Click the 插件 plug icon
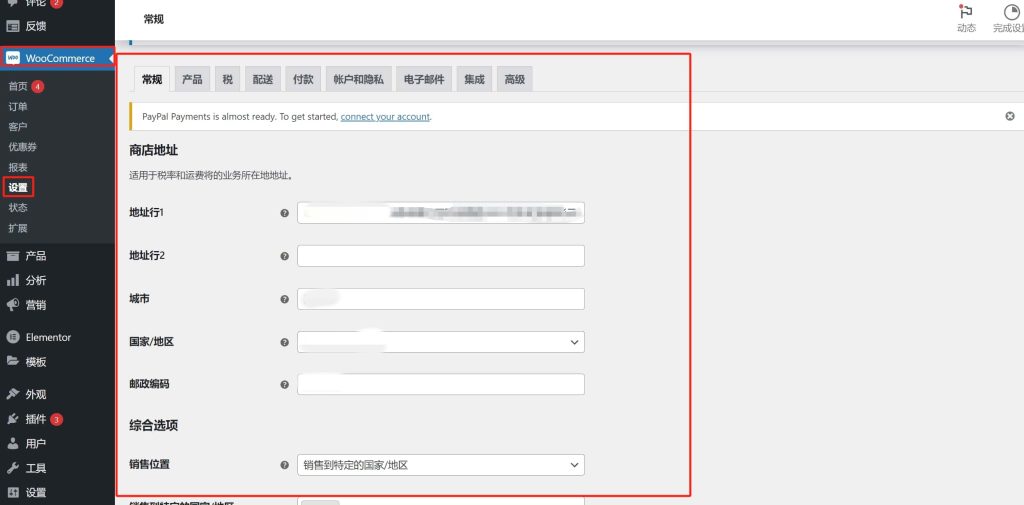1024x505 pixels. (12, 419)
